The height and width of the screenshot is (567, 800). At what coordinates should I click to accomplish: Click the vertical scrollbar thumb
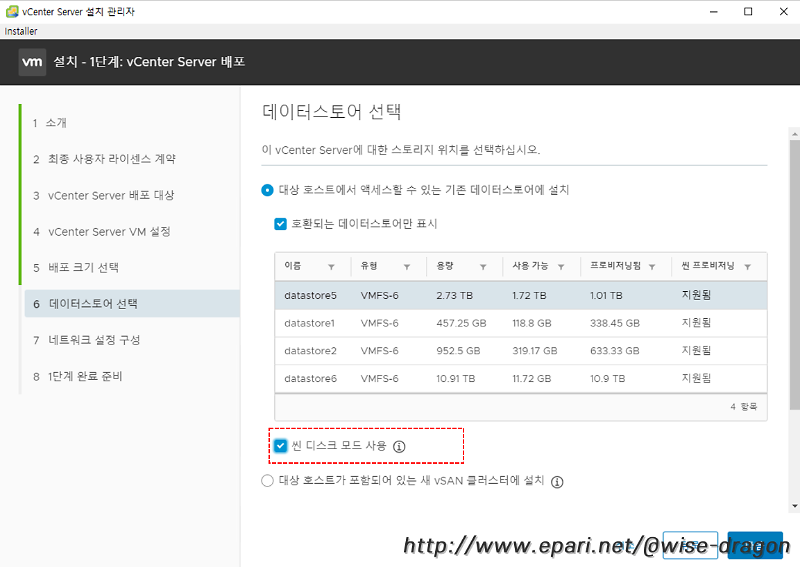point(794,276)
